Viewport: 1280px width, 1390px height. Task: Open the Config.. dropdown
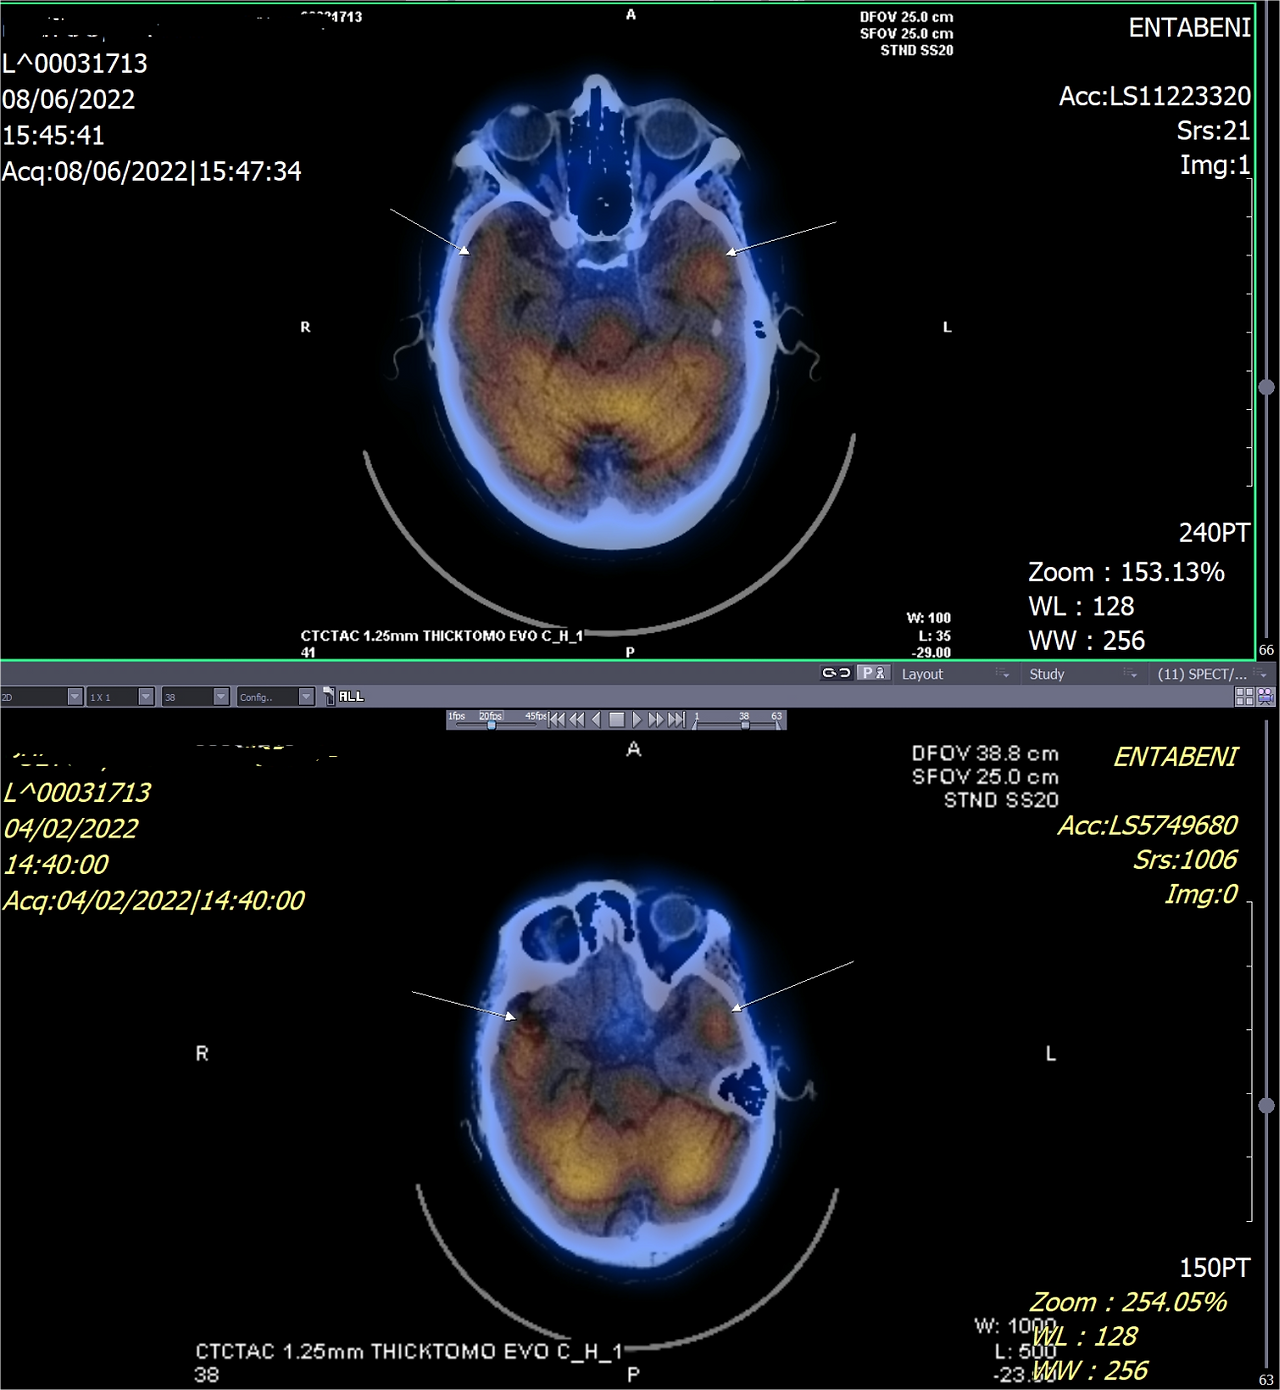(x=276, y=697)
